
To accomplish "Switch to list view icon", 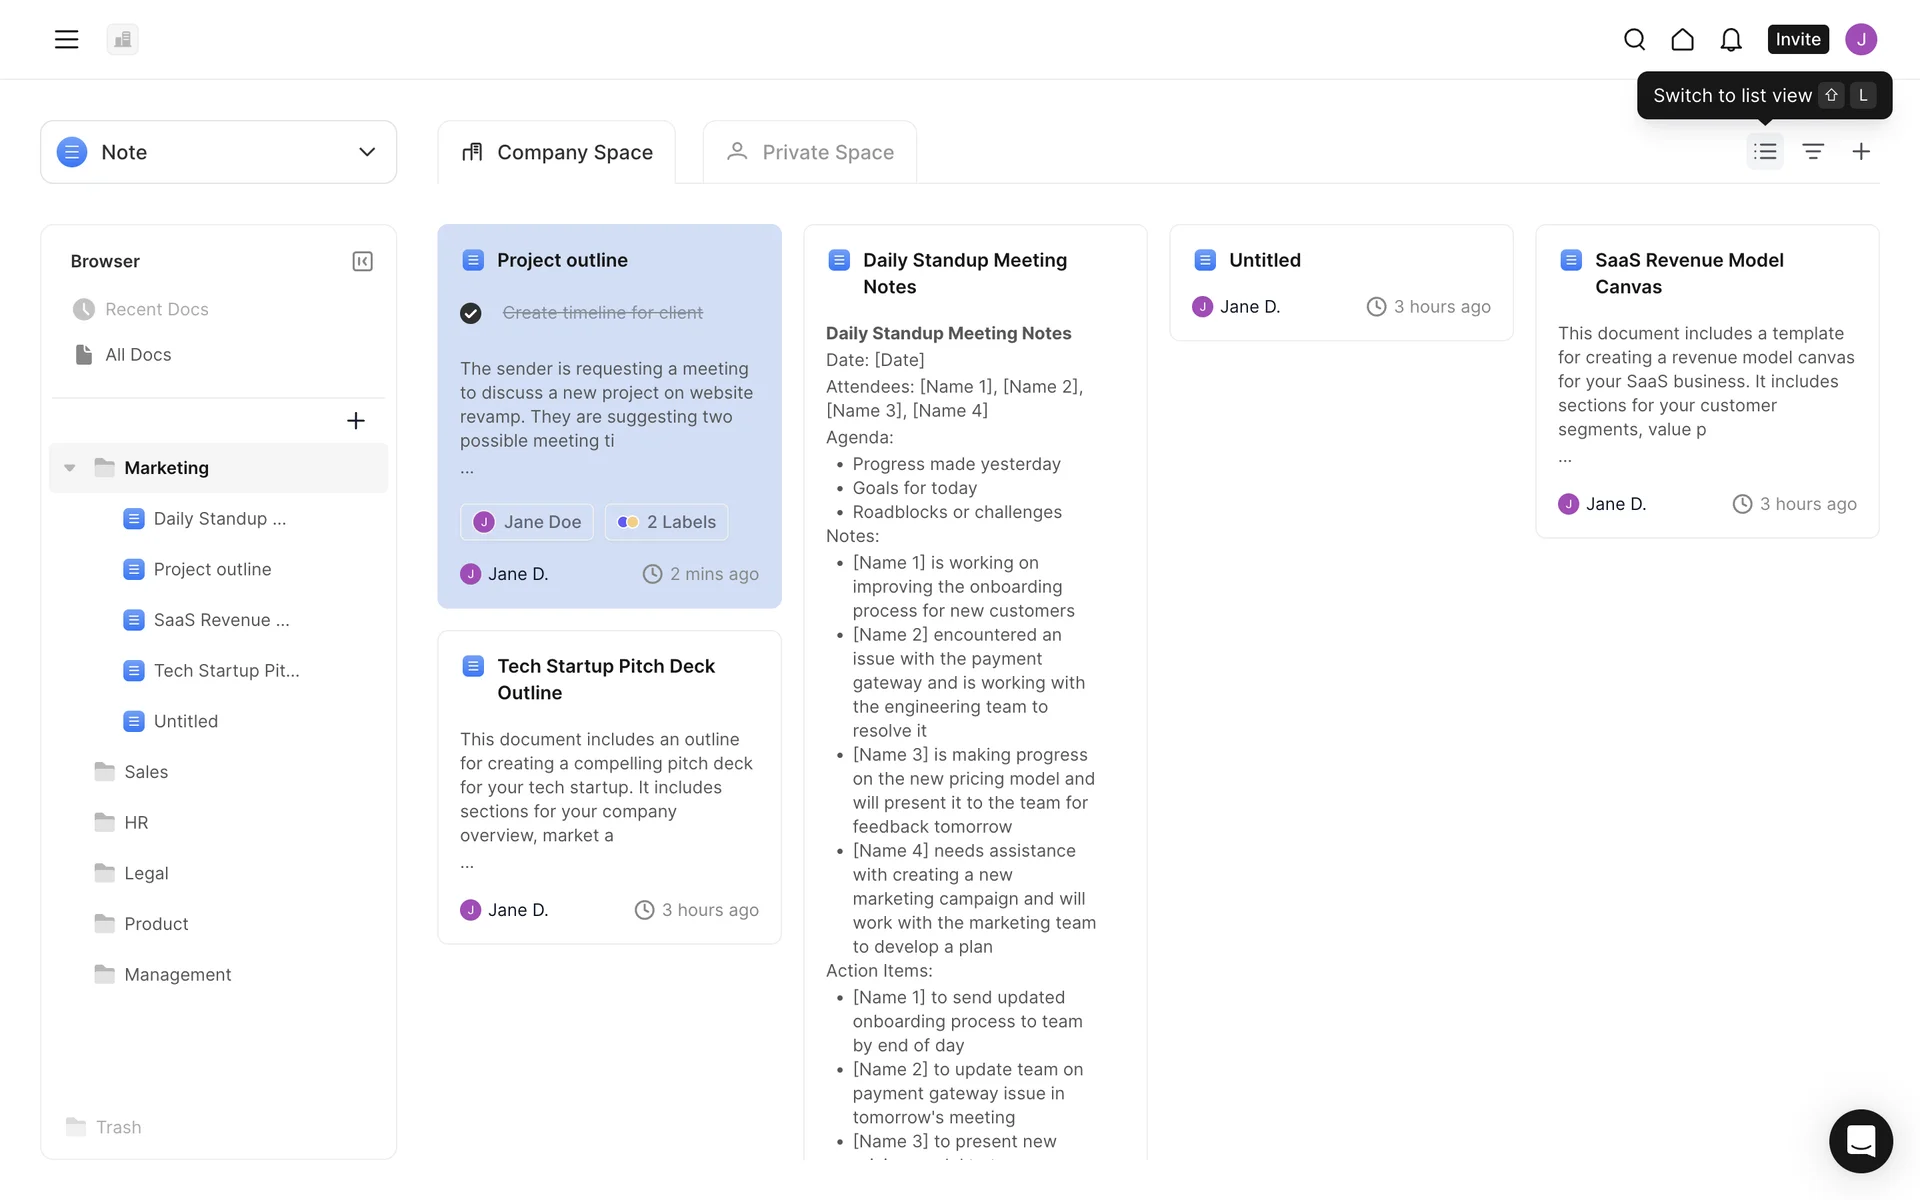I will pos(1765,151).
